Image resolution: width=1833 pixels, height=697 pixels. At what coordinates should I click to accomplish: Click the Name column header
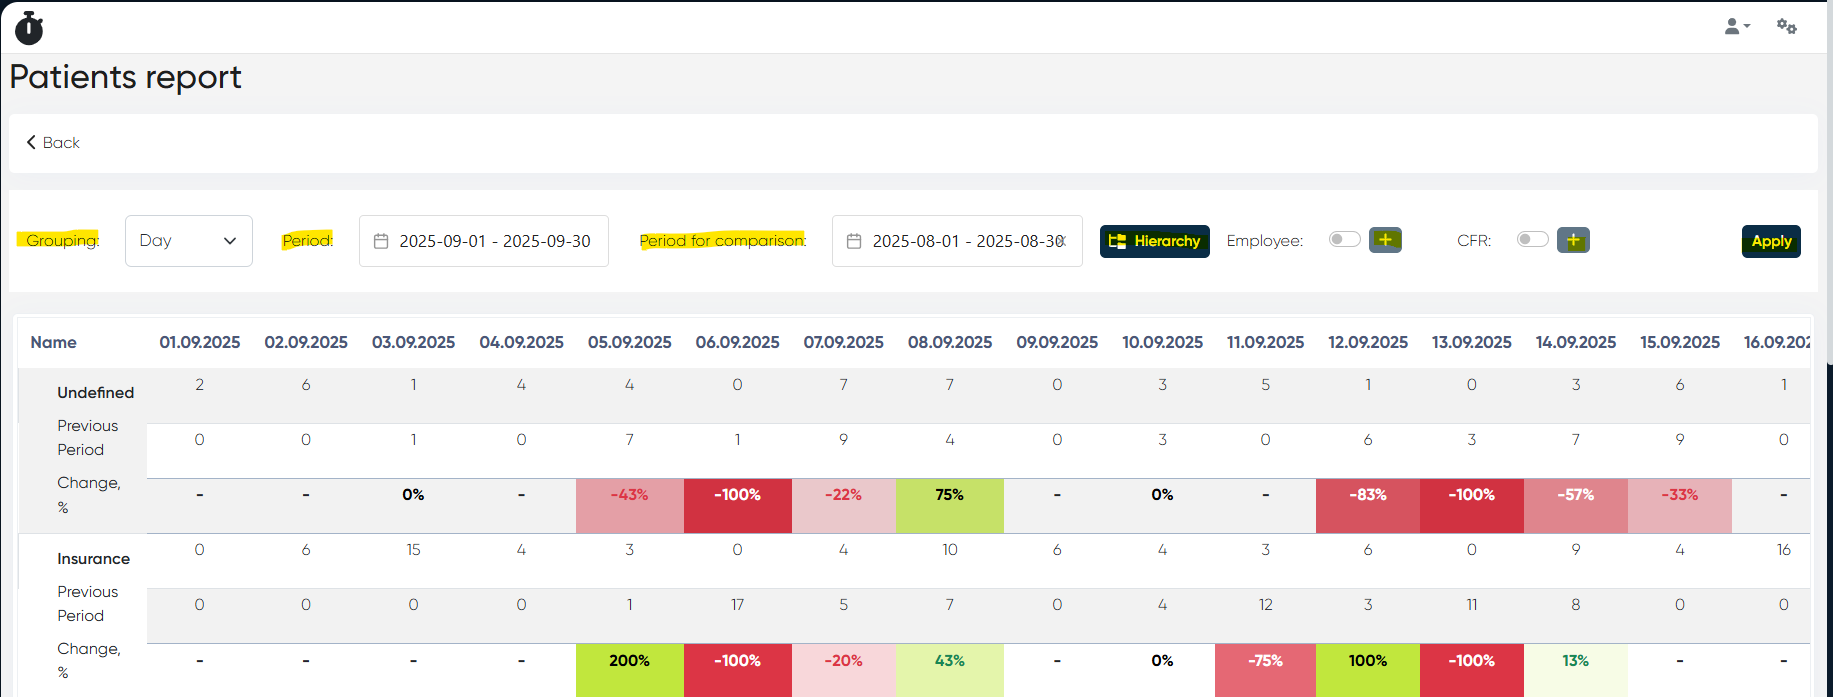[54, 342]
